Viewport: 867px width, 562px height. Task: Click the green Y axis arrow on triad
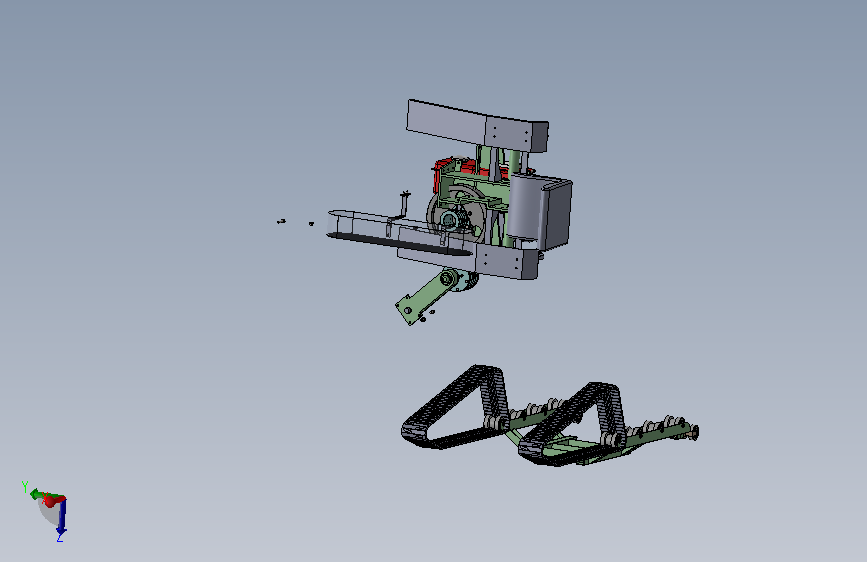point(36,494)
